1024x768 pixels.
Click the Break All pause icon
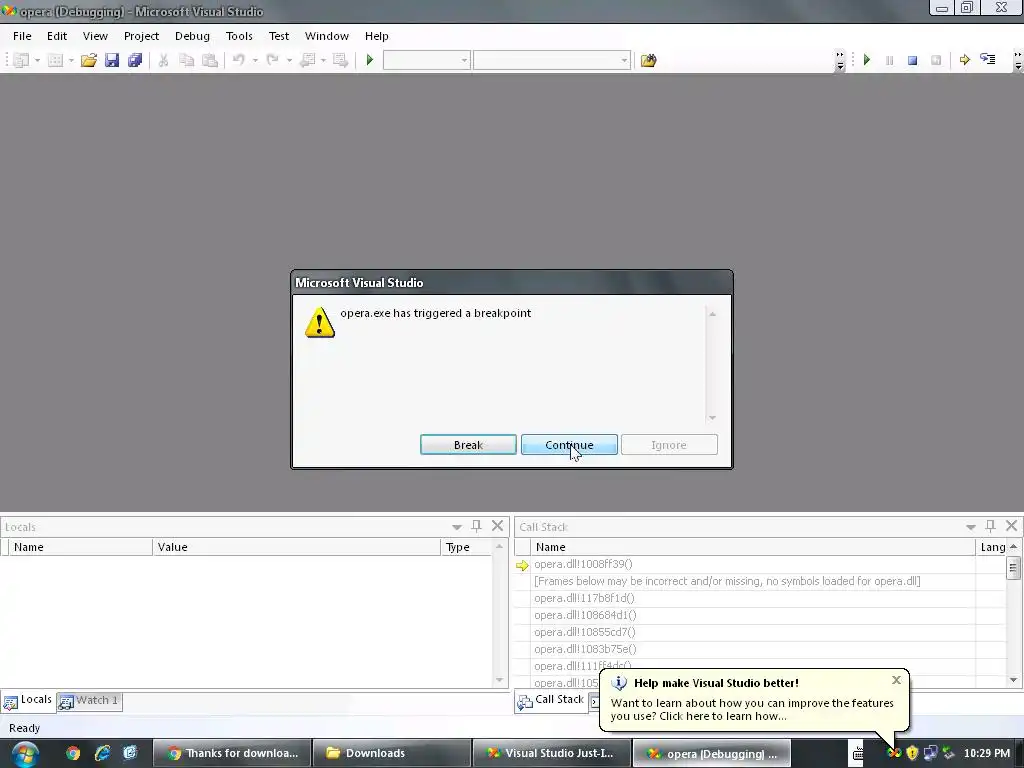[889, 60]
